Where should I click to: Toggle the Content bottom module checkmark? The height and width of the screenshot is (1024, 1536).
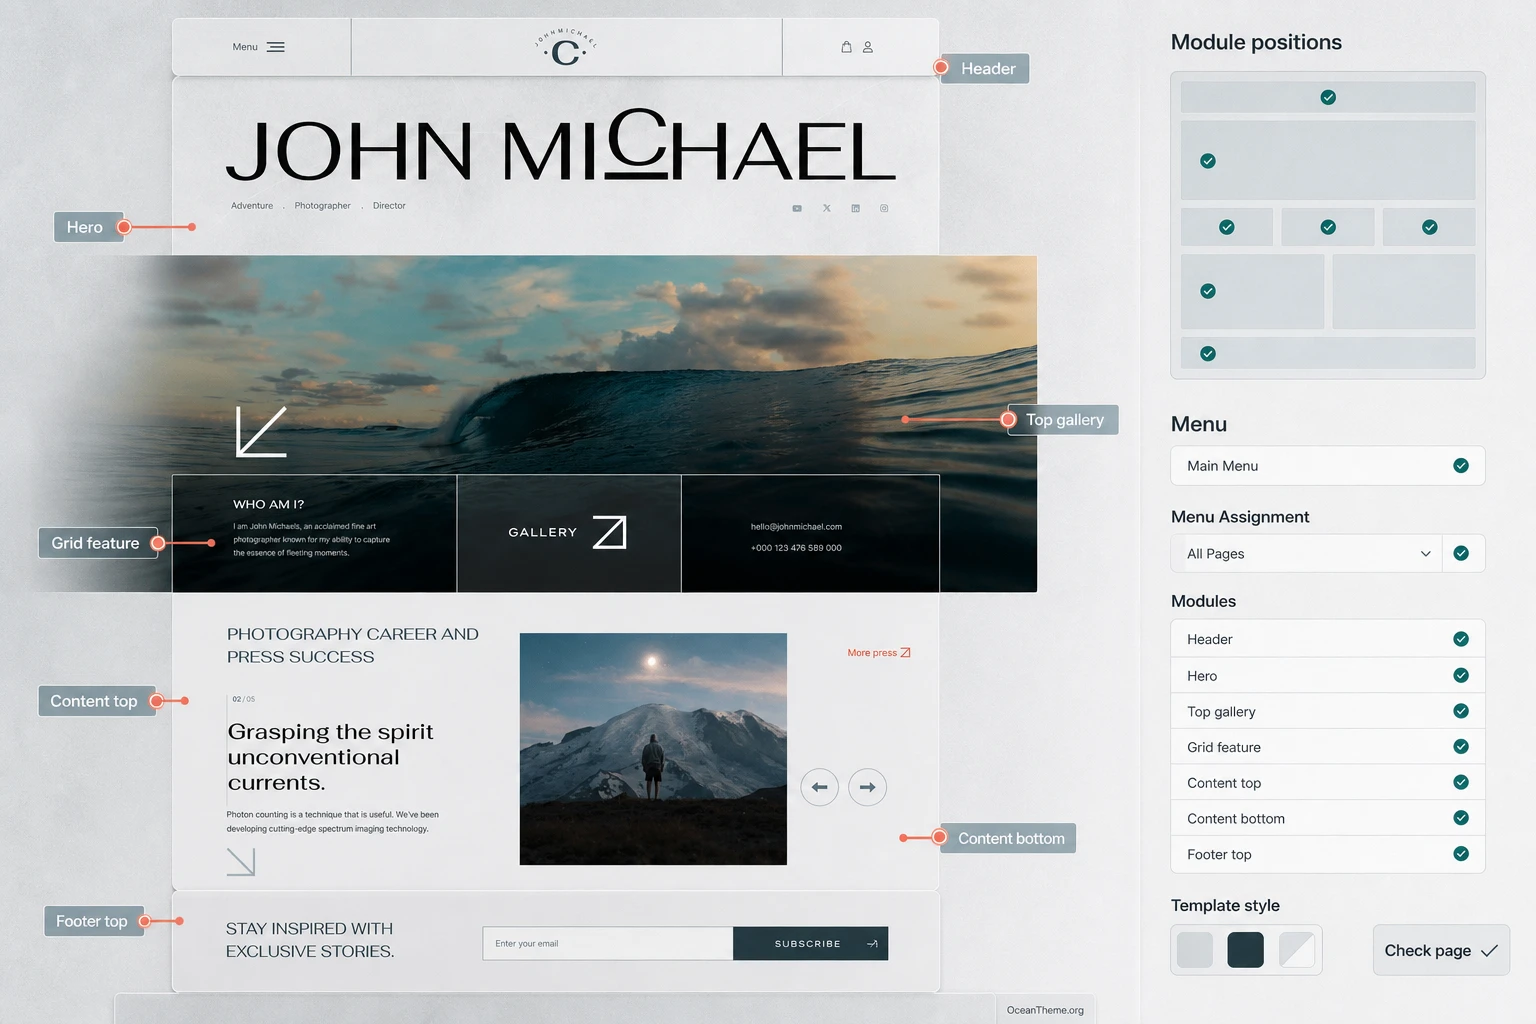point(1461,818)
